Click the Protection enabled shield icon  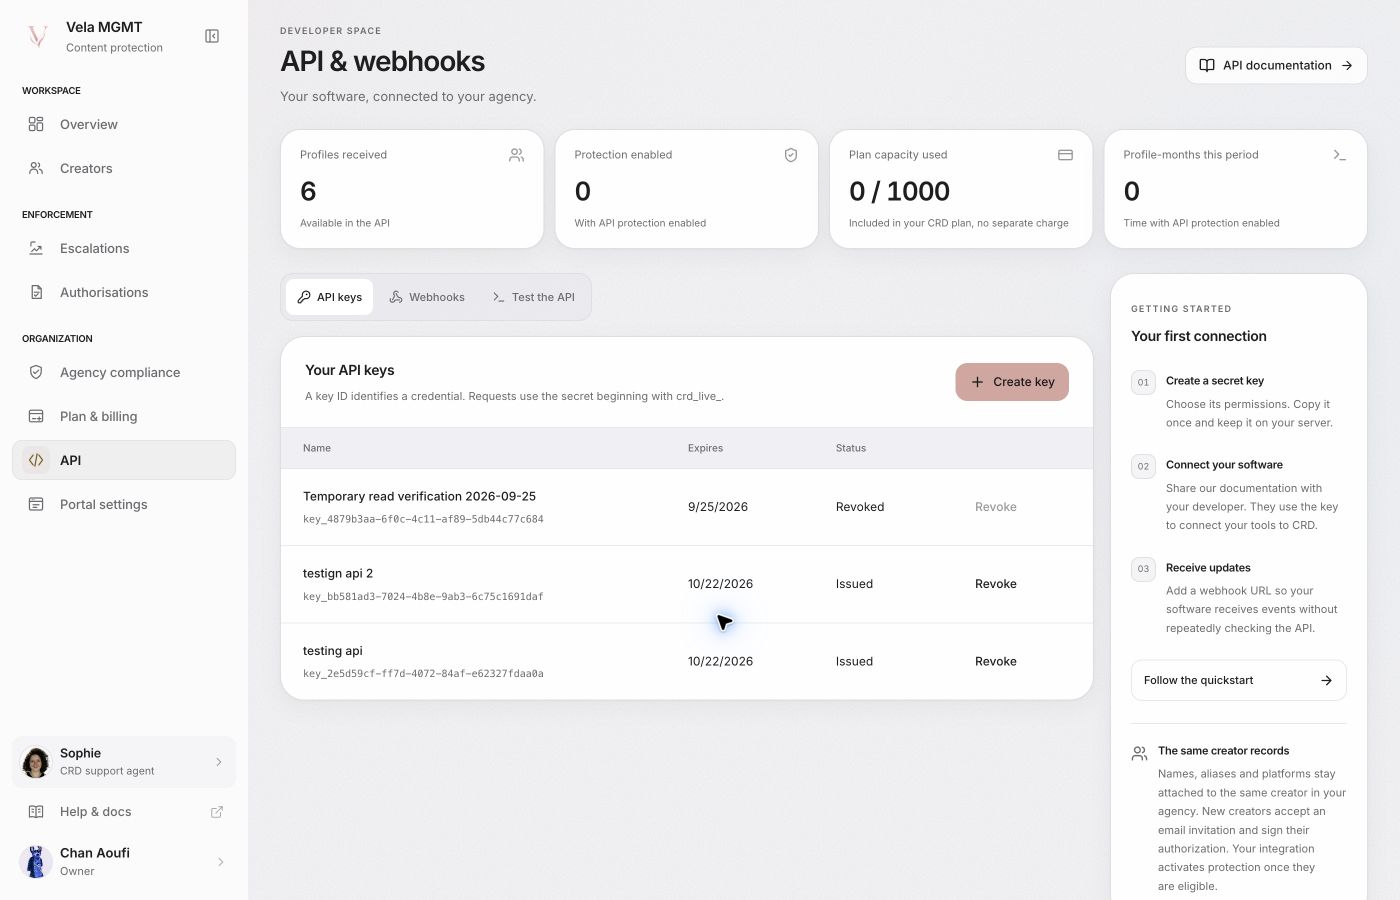(x=791, y=155)
